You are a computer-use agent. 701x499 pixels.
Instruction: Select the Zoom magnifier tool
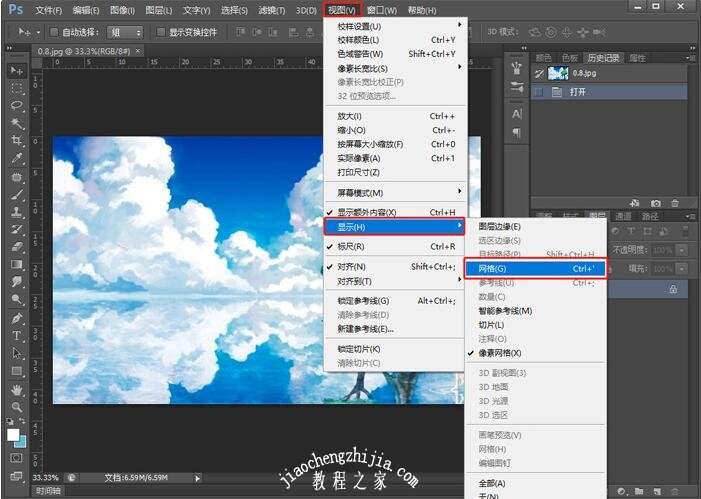(17, 407)
